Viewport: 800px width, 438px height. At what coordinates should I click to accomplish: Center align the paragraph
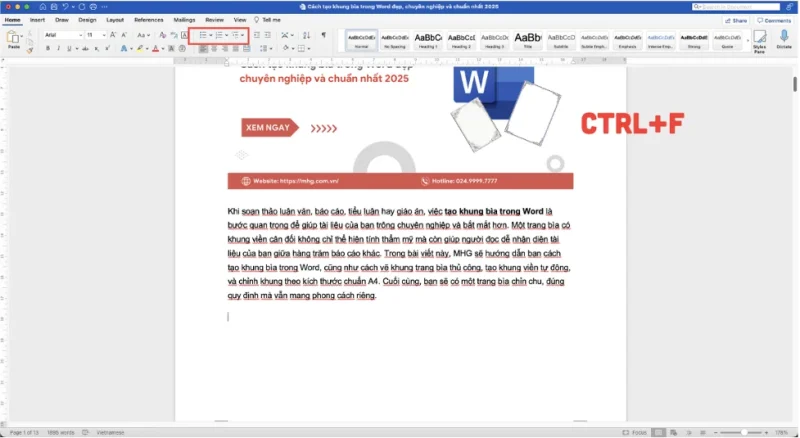click(214, 48)
